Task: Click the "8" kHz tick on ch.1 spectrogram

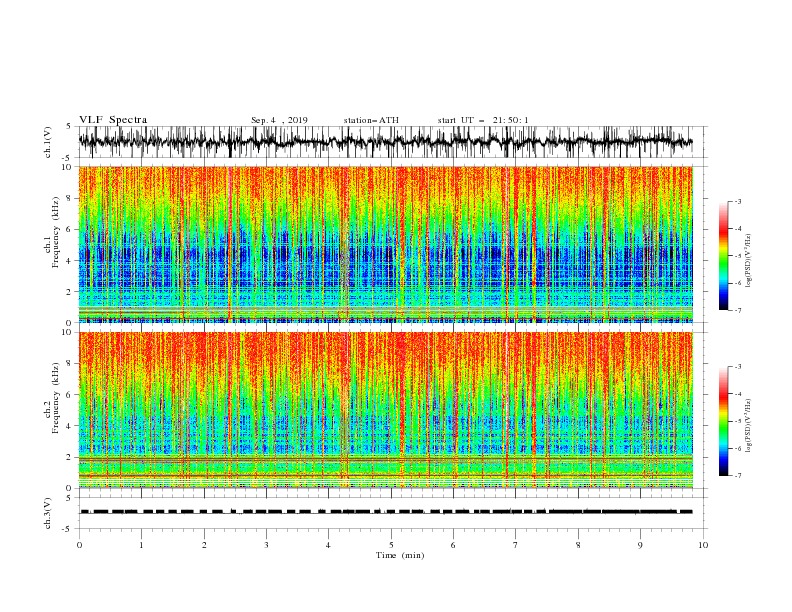Action: click(71, 198)
